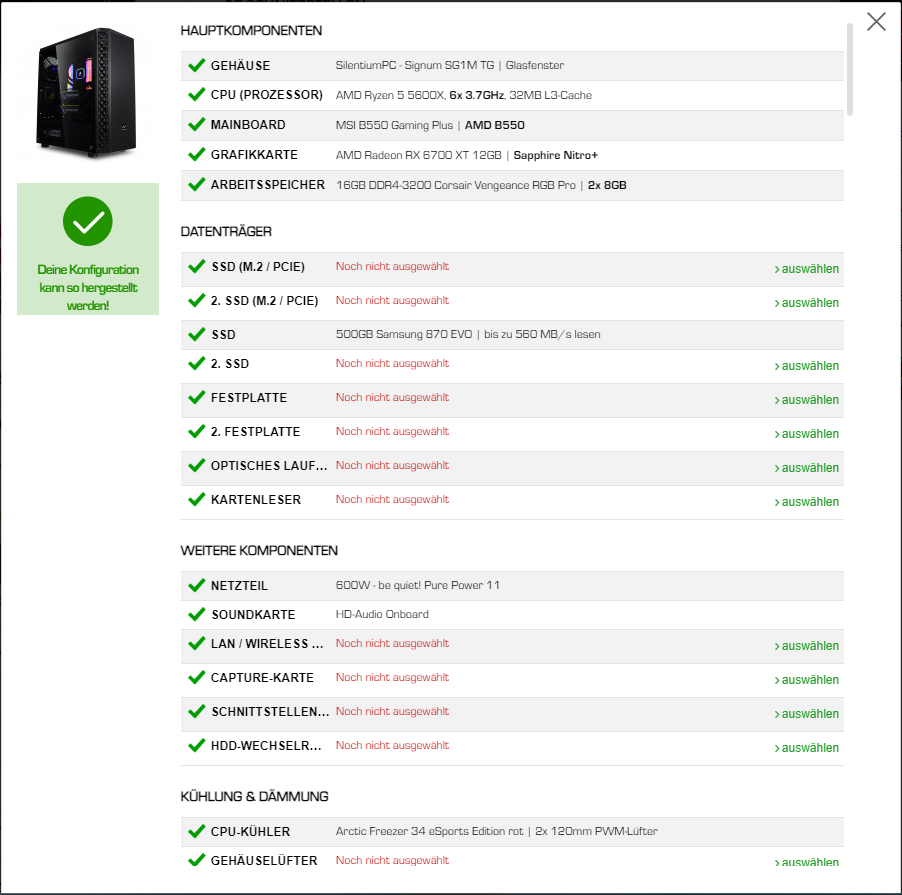Click the checkmark icon beside KARTENLESER
This screenshot has height=895, width=902.
click(x=197, y=499)
